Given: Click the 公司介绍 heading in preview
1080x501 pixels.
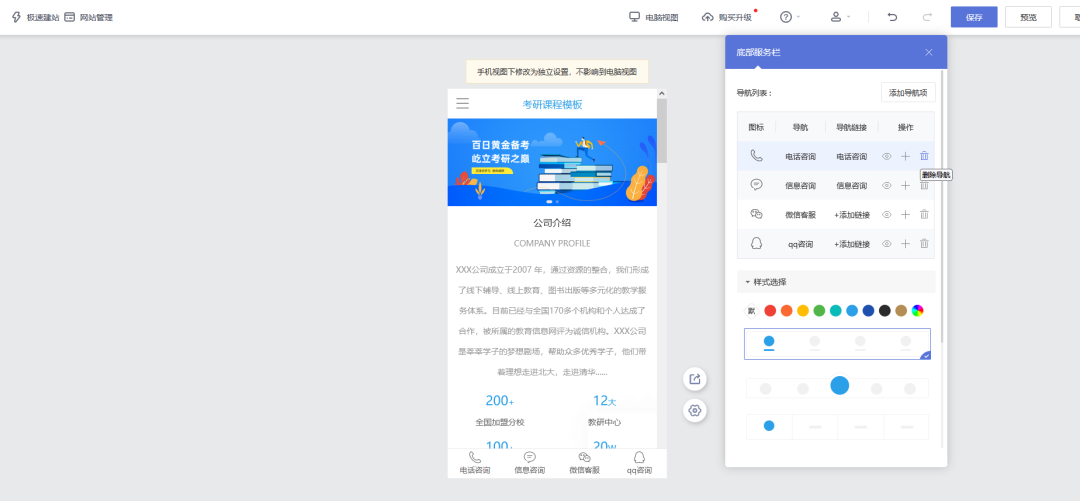Looking at the screenshot, I should (x=552, y=223).
